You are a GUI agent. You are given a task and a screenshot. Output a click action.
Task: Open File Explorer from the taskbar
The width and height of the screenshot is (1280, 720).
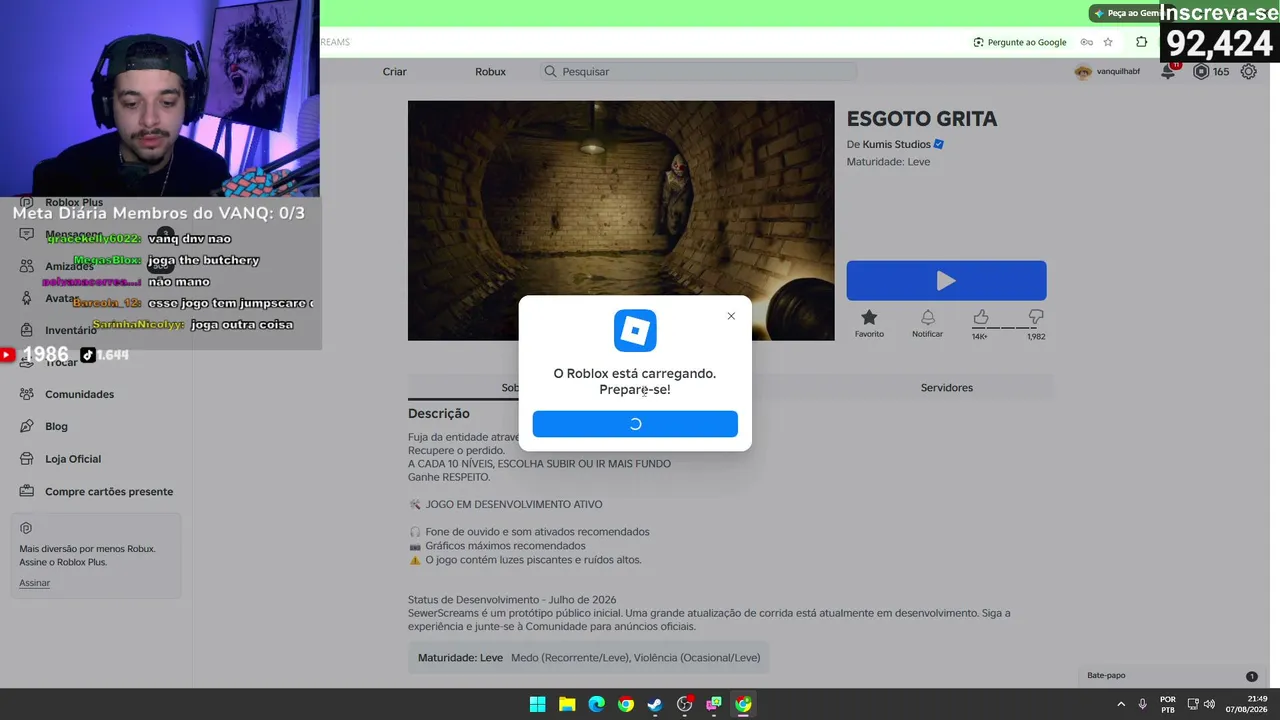click(567, 704)
